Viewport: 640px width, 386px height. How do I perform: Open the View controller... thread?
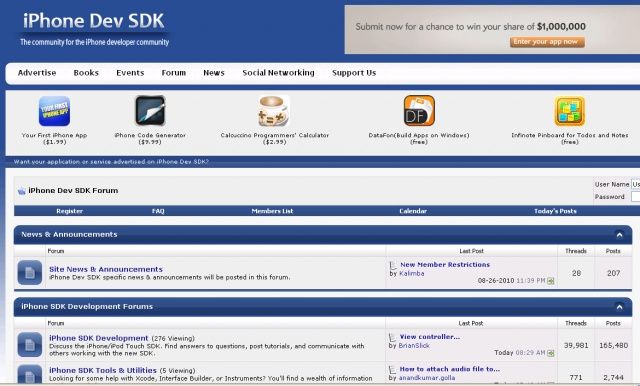pos(429,337)
